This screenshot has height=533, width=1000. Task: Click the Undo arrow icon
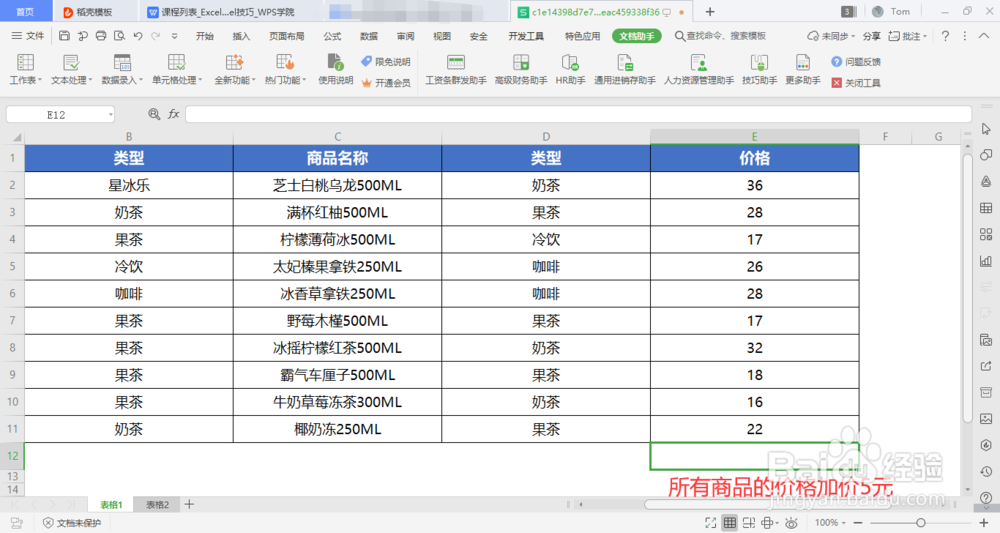[138, 36]
